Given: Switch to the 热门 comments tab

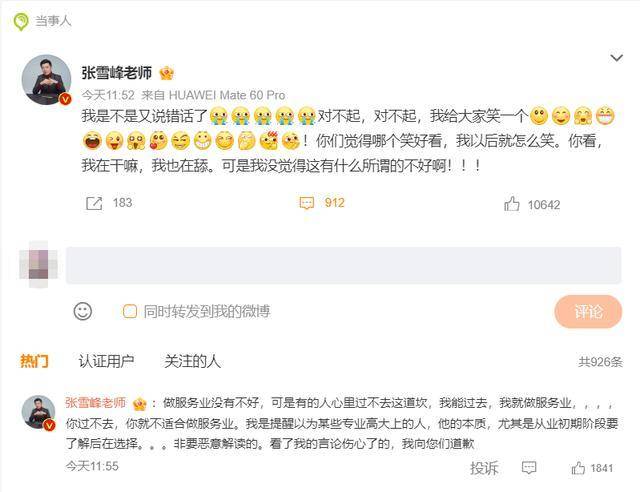Looking at the screenshot, I should pos(34,361).
